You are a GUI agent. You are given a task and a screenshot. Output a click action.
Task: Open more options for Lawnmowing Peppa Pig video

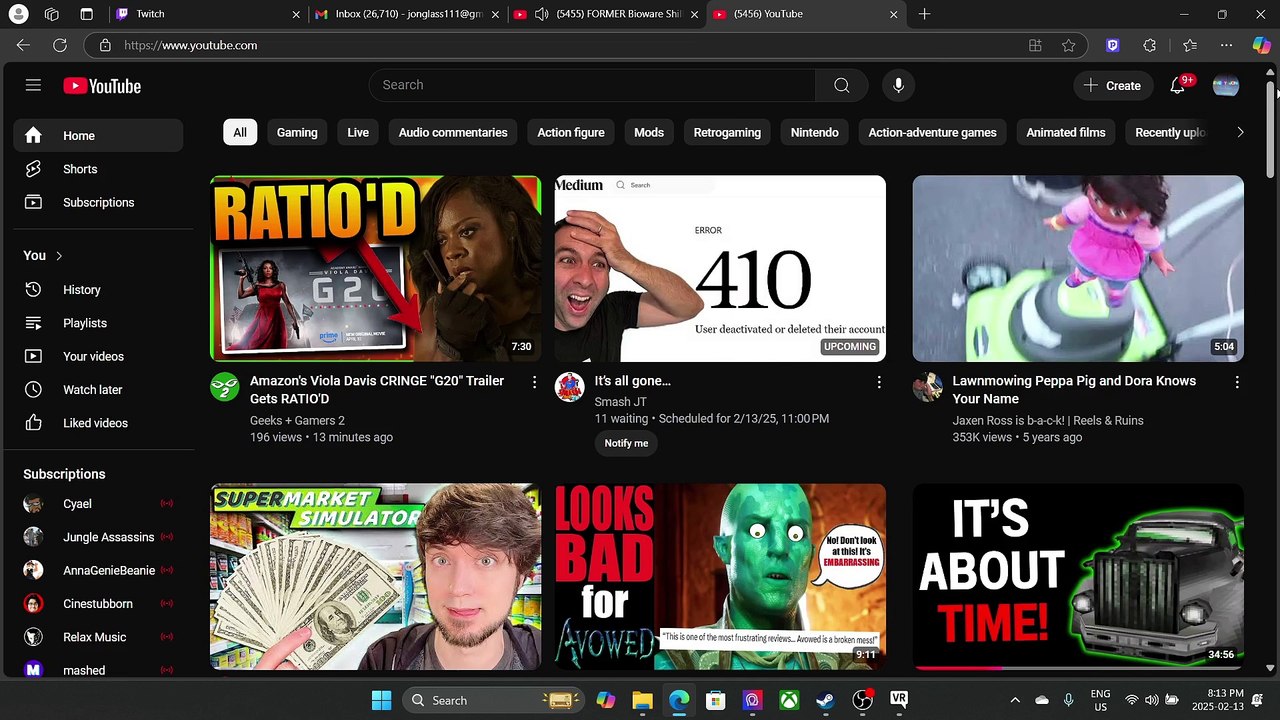[x=1237, y=382]
